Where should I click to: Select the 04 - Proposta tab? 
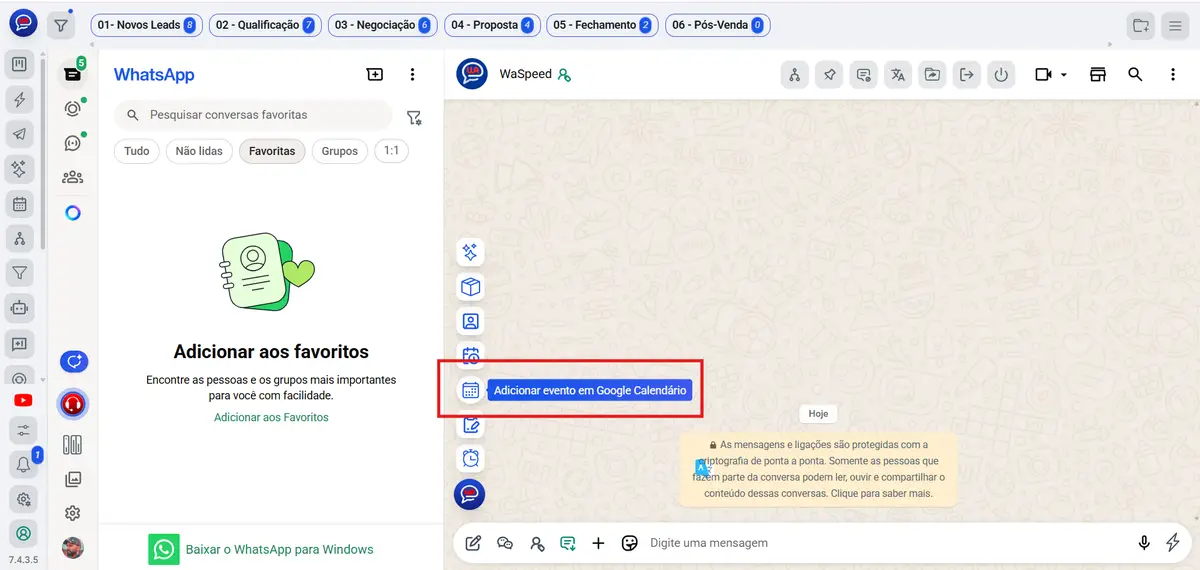coord(491,25)
